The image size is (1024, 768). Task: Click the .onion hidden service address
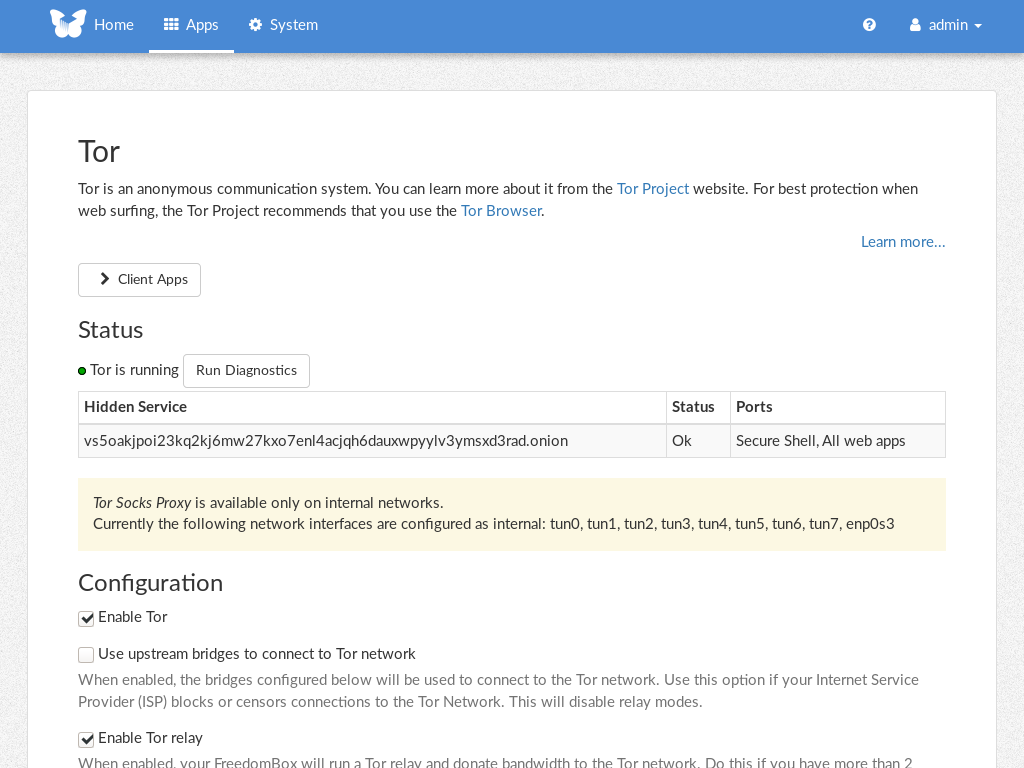[x=326, y=441]
